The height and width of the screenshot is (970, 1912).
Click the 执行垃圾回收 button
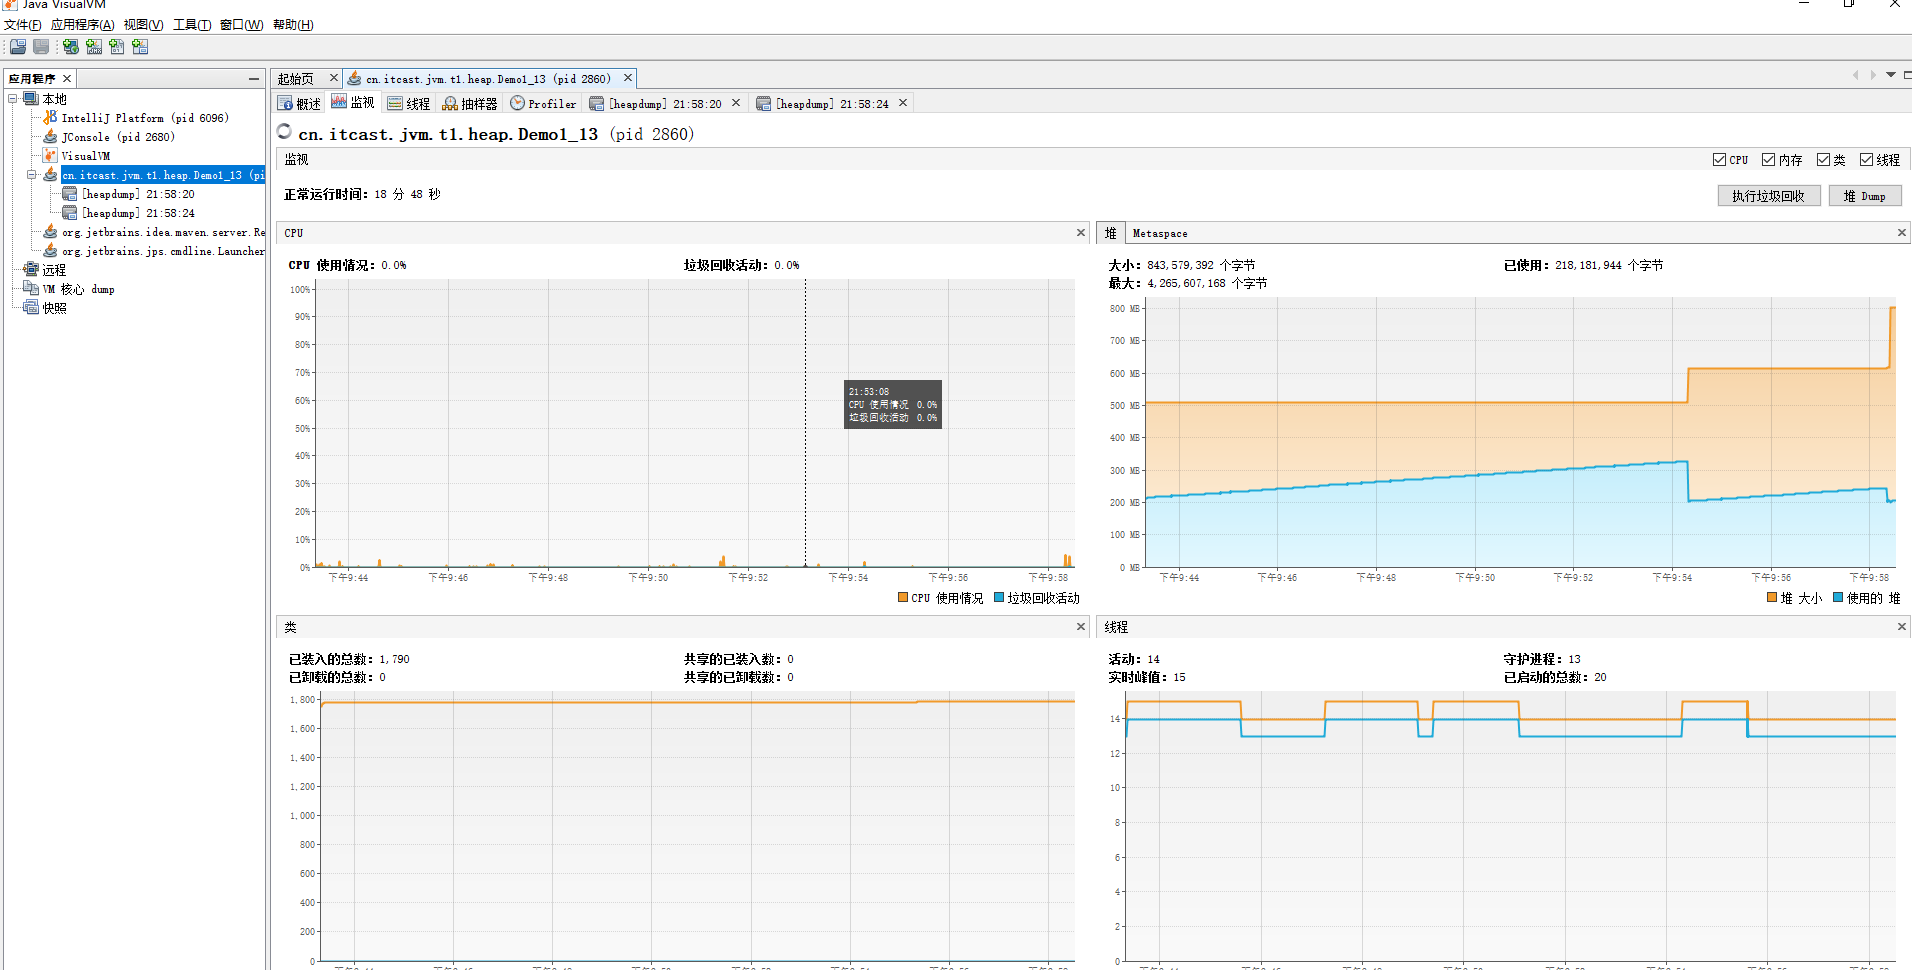click(1768, 196)
